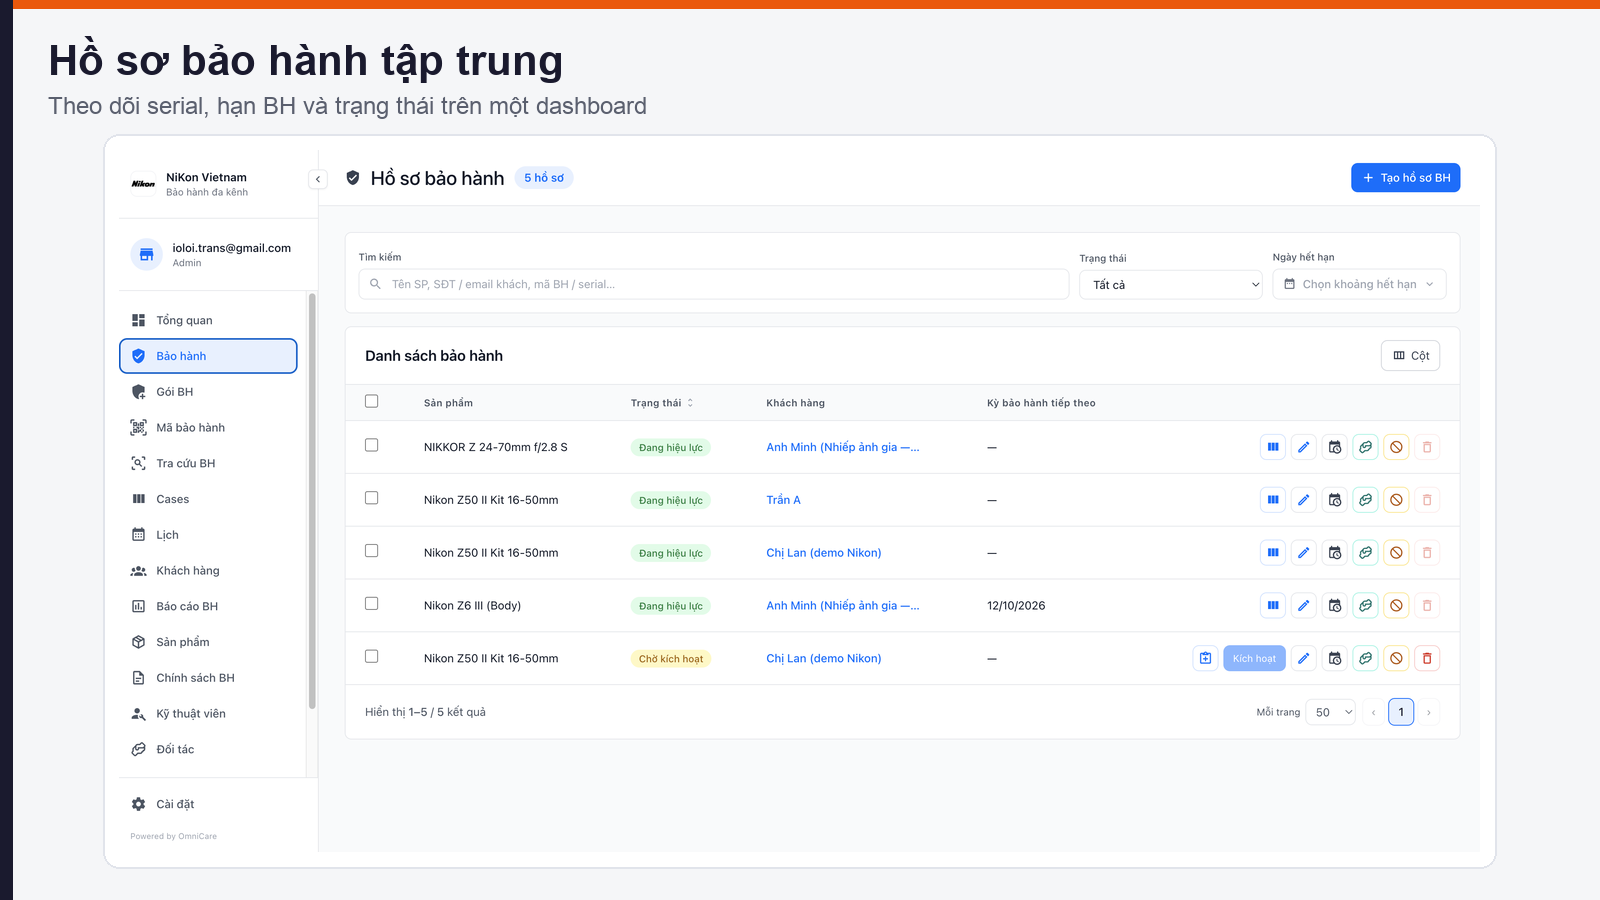Screen dimensions: 1600x900
Task: Click calendar schedule icon for Nikon Z6 III row
Action: tap(1335, 605)
